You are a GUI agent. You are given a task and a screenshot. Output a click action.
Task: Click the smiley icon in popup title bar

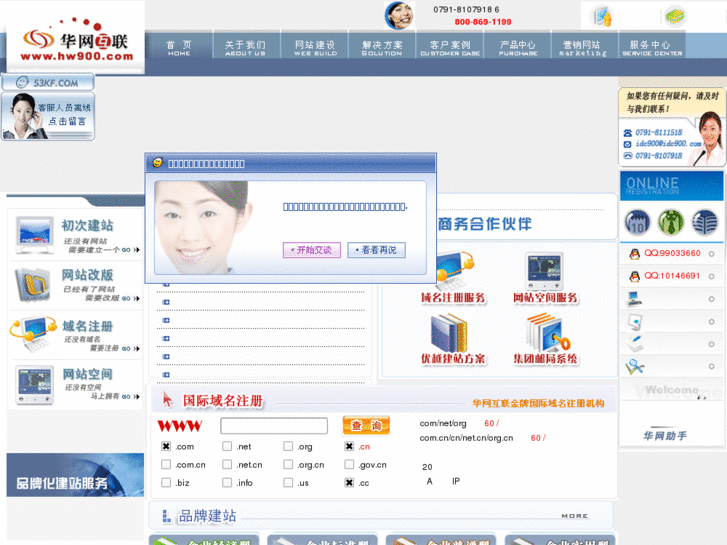pyautogui.click(x=158, y=163)
